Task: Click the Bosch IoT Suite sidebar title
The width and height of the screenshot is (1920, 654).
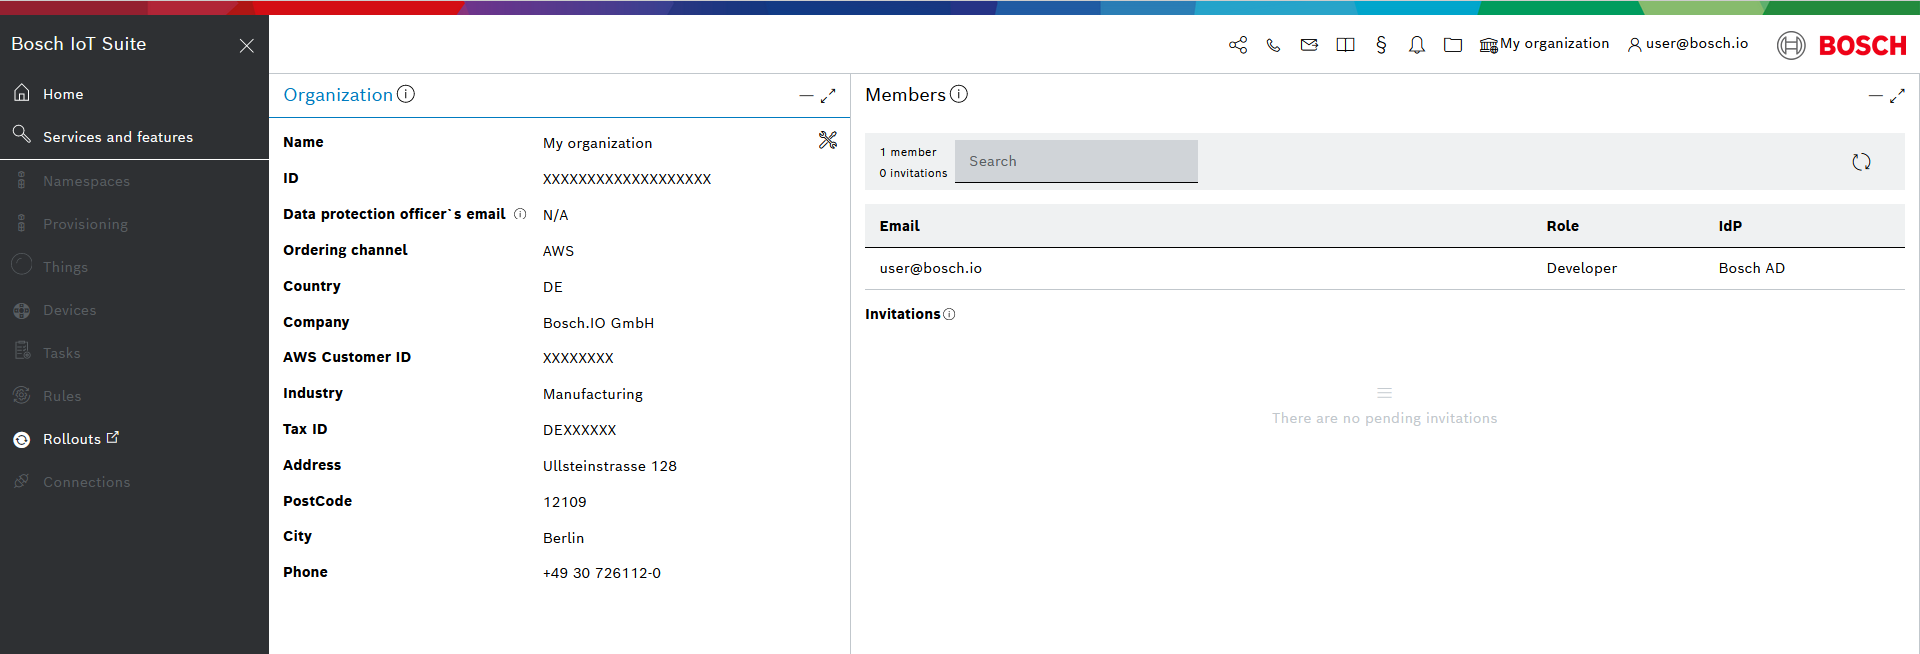Action: [x=78, y=44]
